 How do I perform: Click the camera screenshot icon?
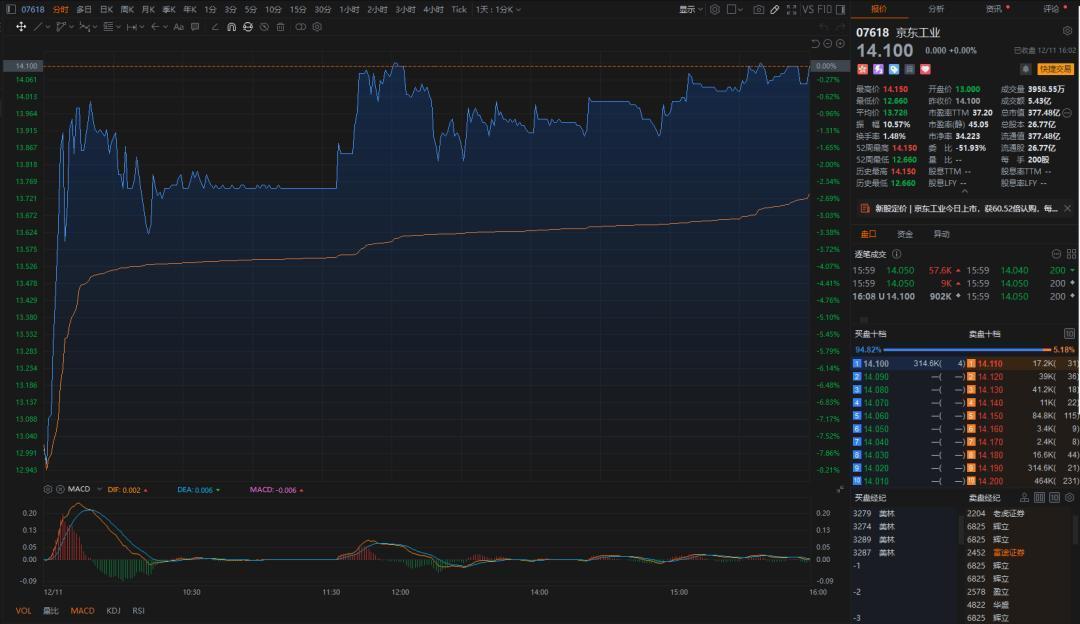[759, 9]
